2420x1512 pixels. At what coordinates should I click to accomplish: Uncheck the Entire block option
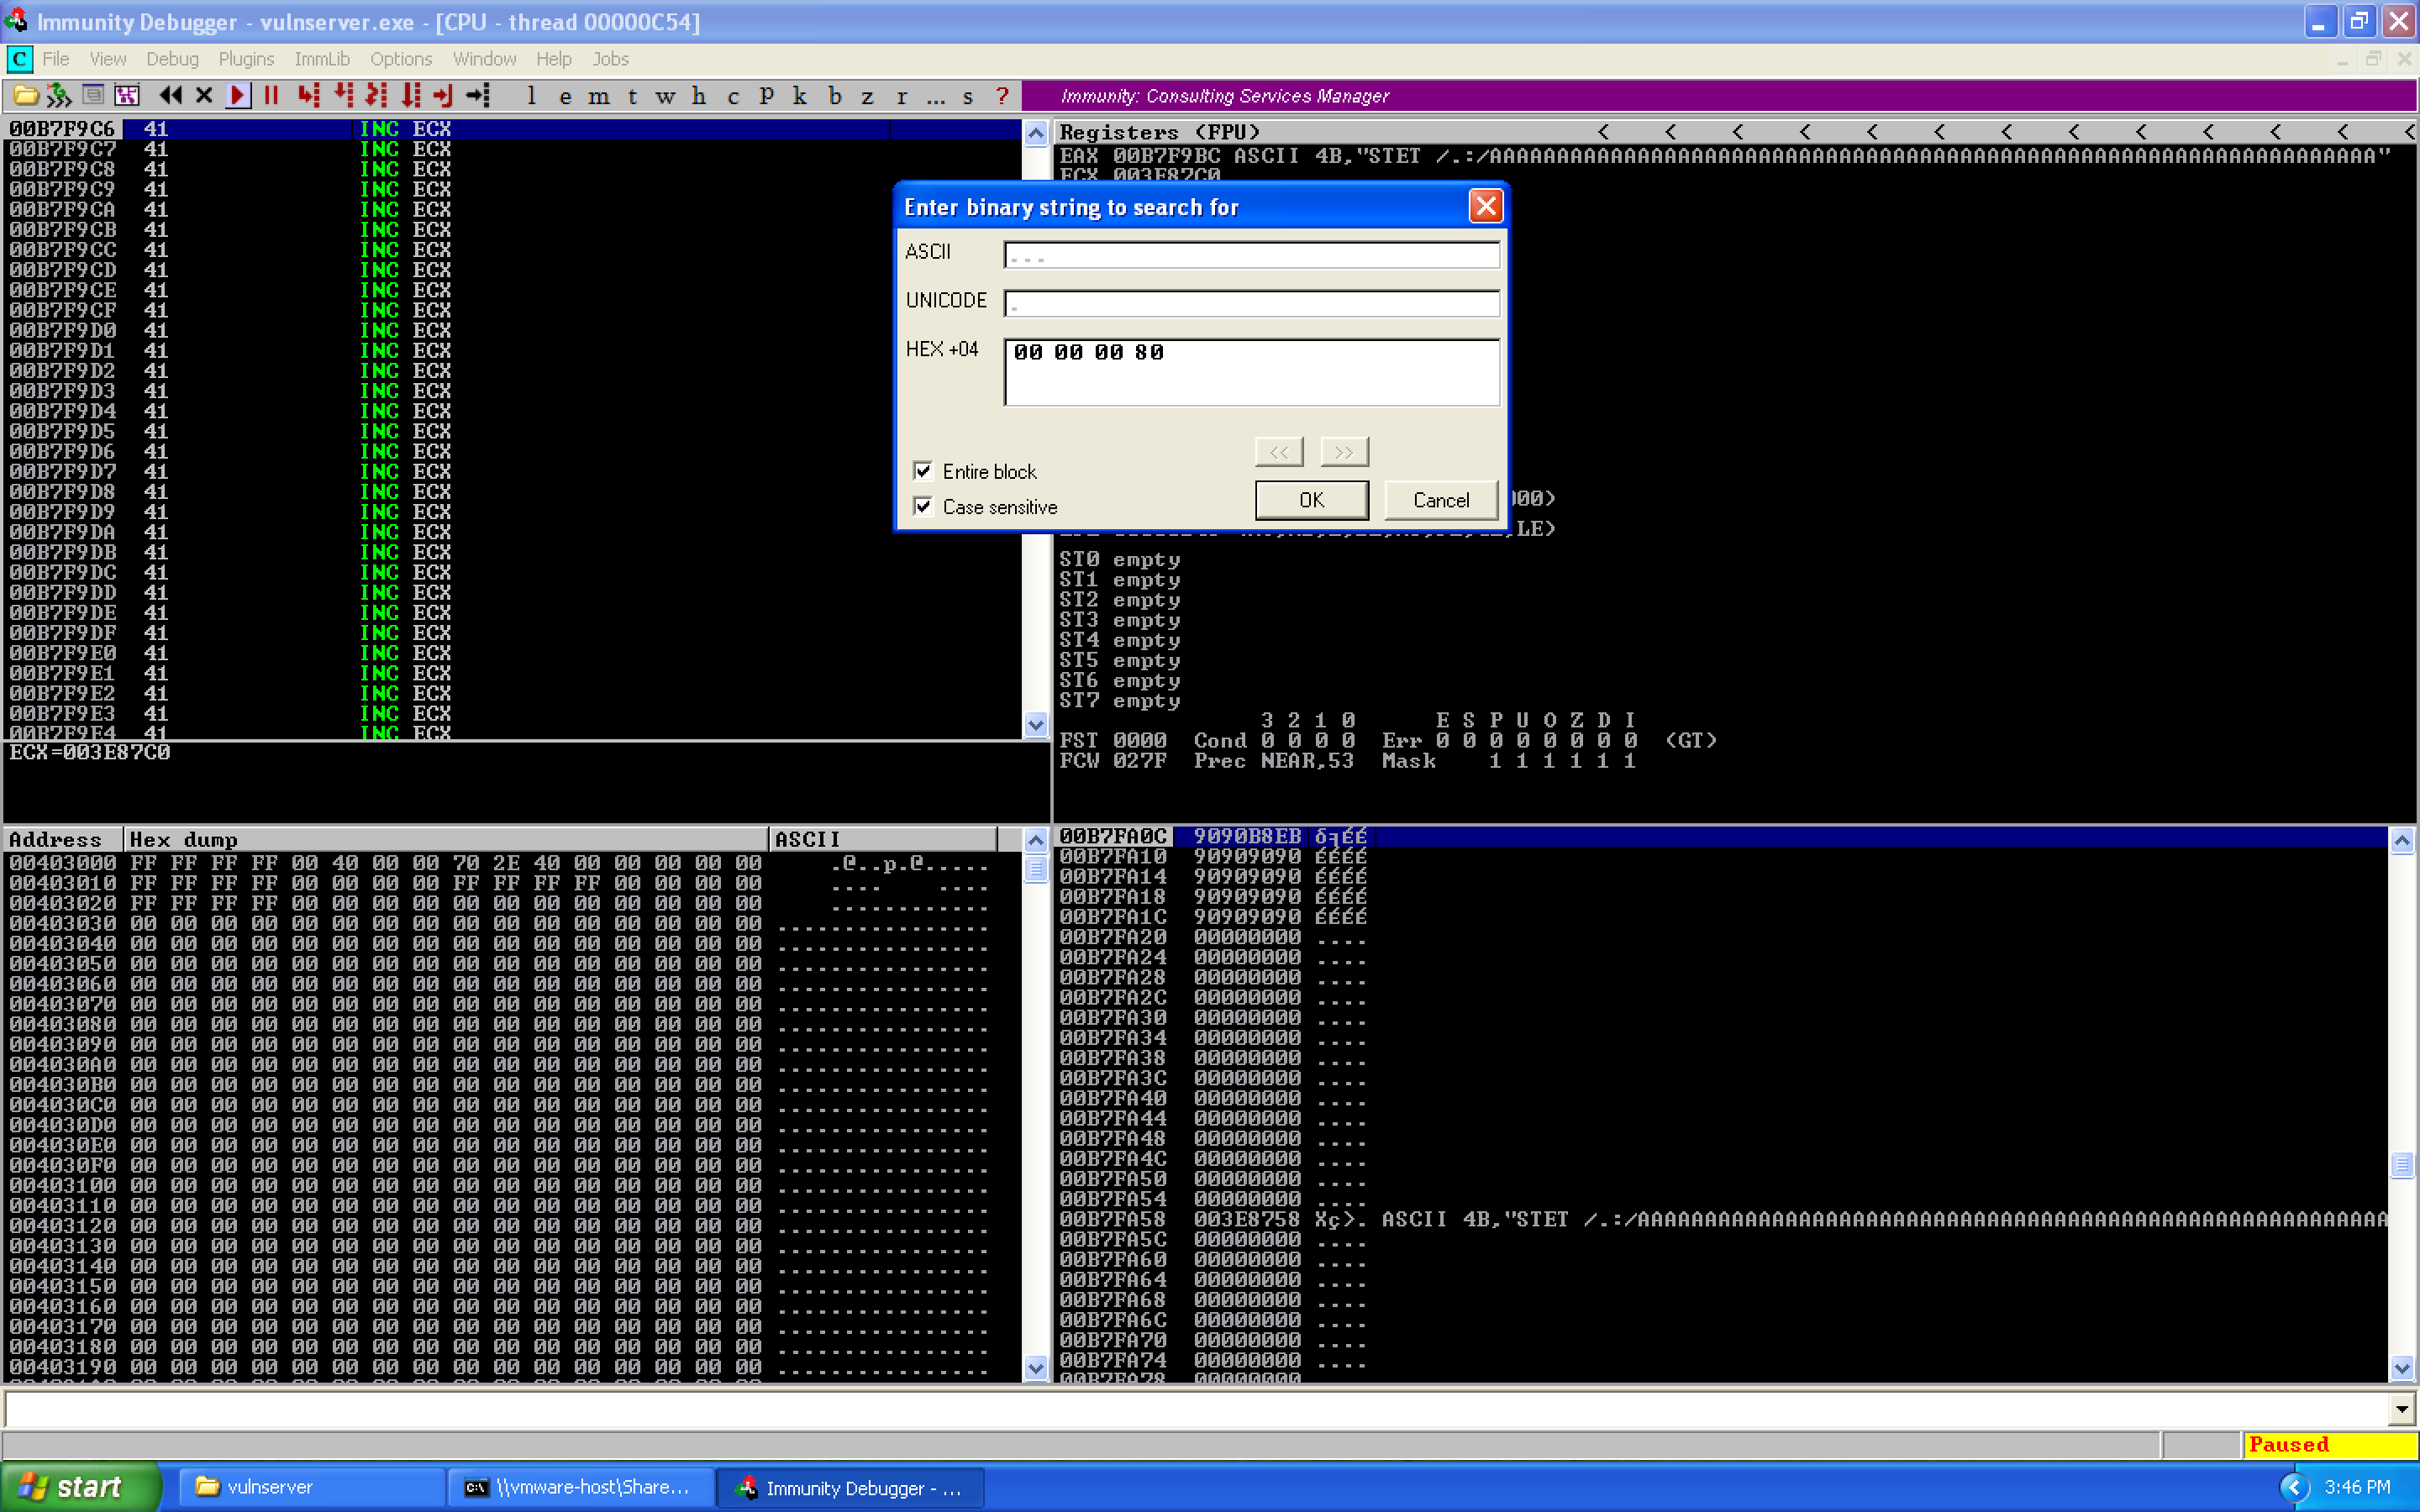tap(923, 471)
